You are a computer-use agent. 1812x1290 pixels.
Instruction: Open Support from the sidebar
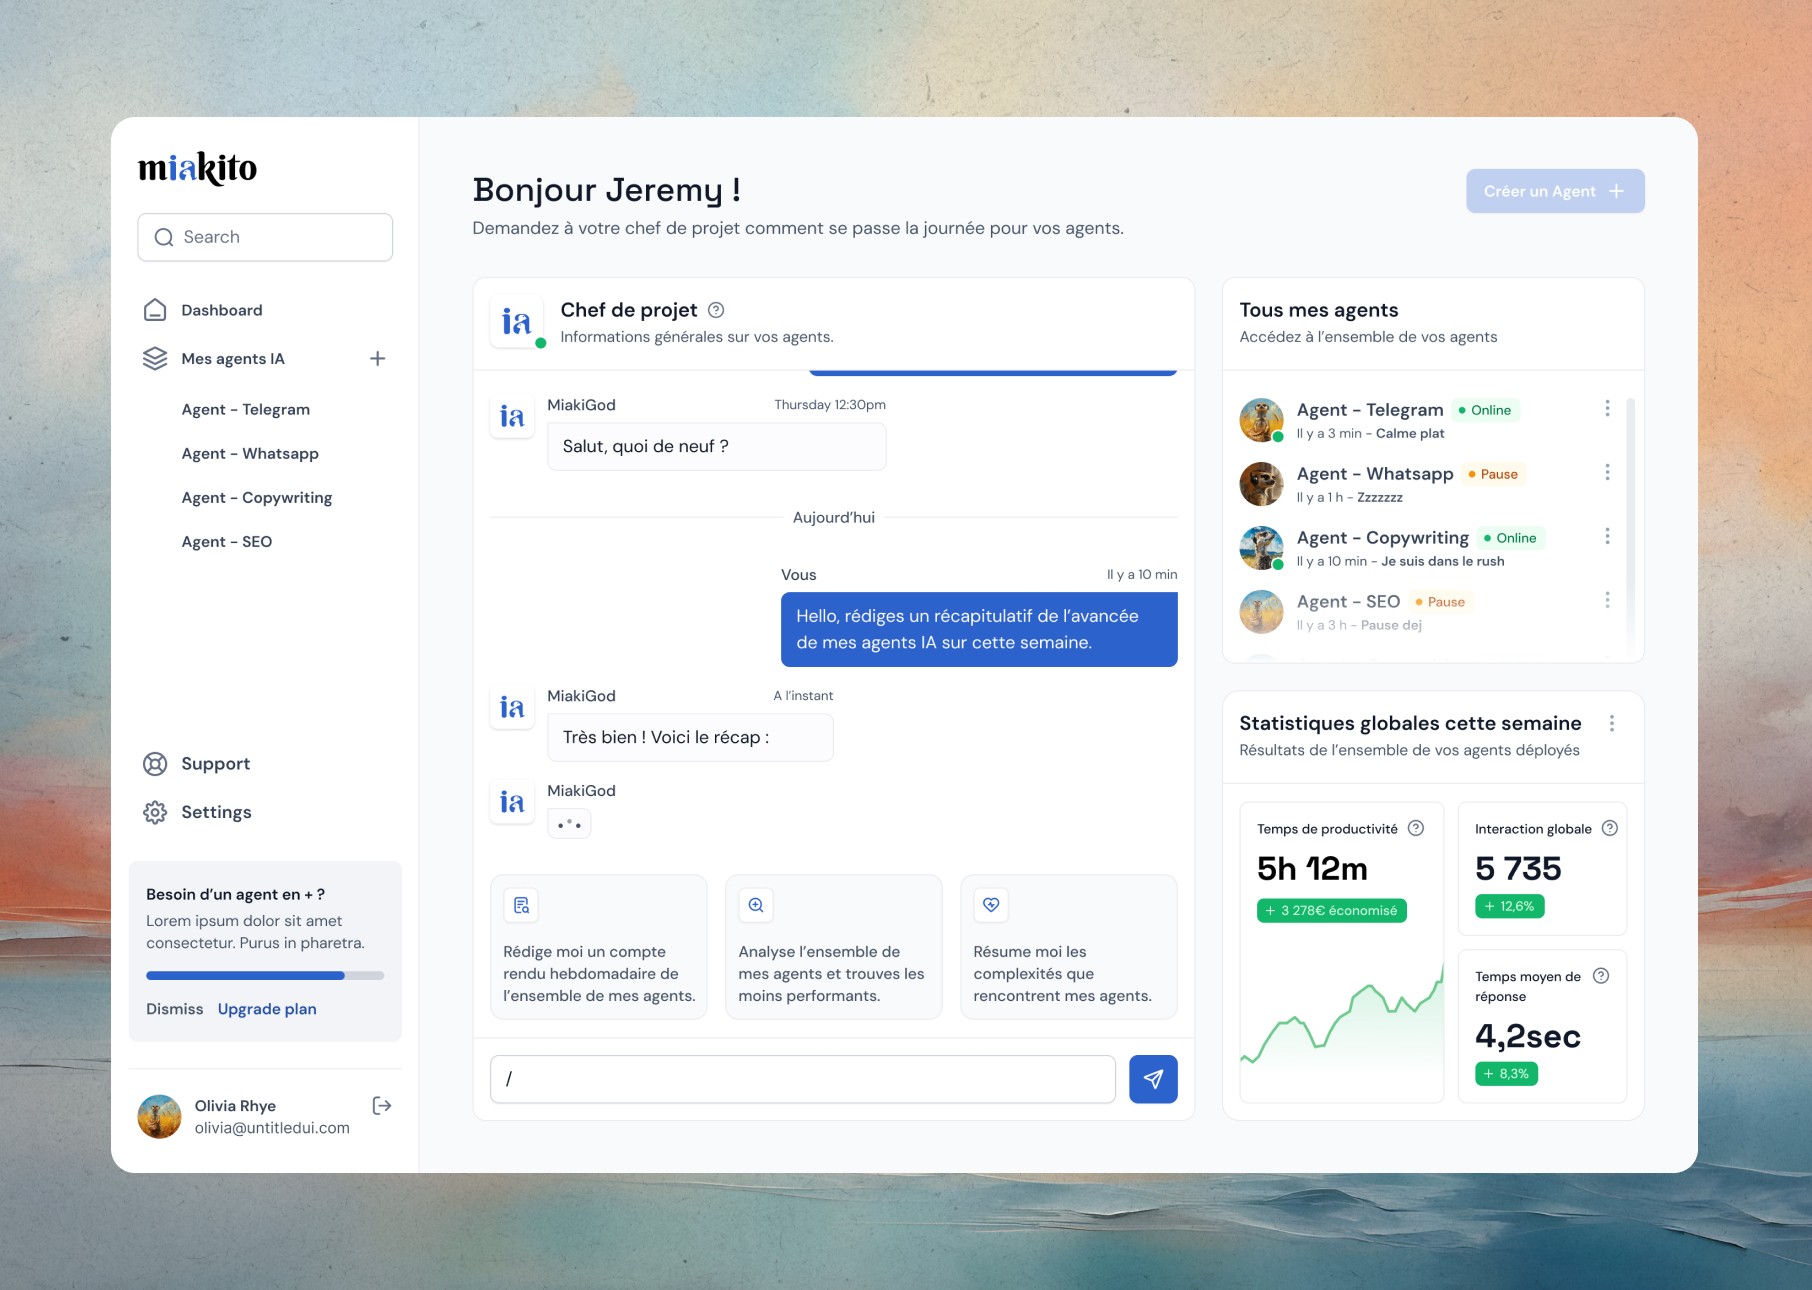coord(215,763)
